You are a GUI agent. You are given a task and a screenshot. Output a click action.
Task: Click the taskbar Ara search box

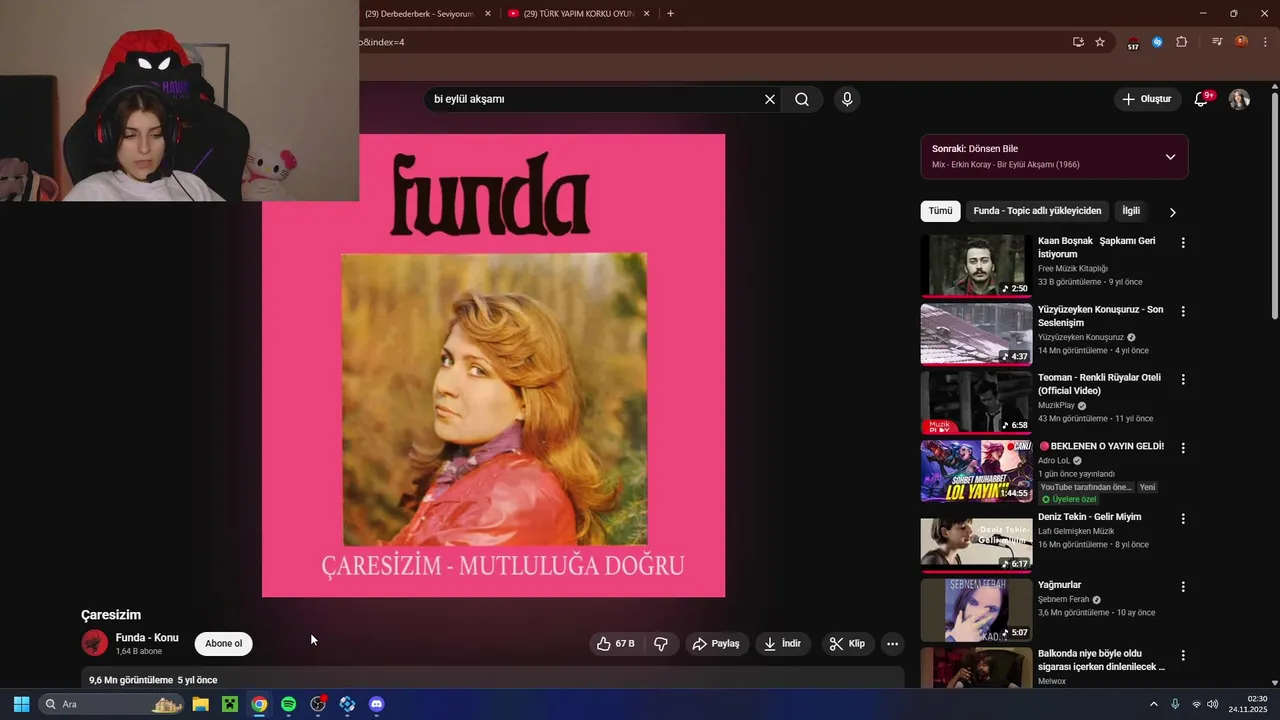coord(111,704)
